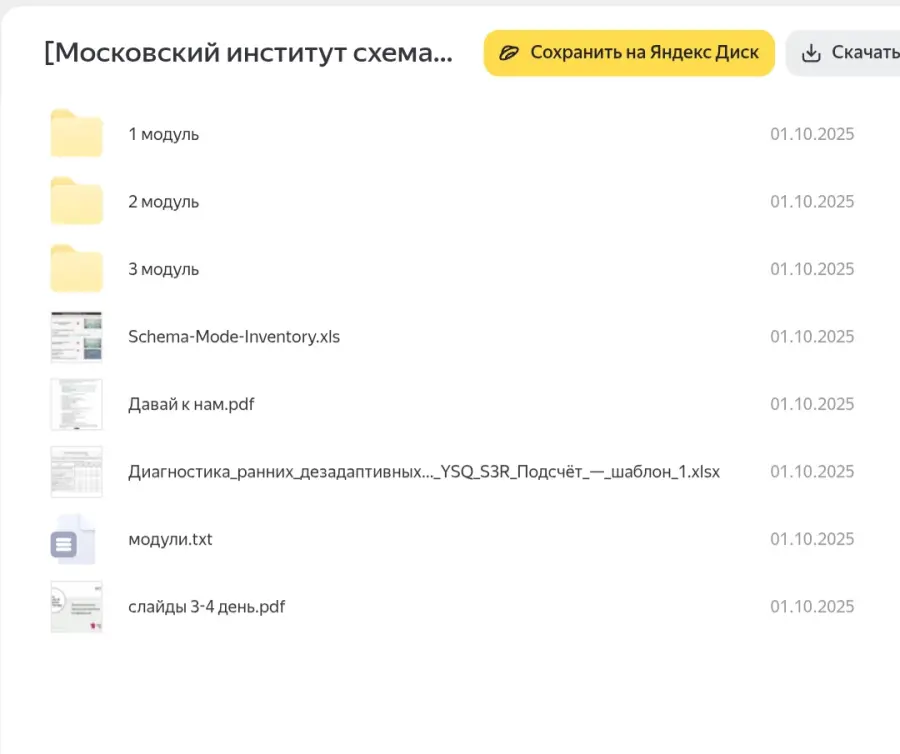Click the download arrow icon
Screen dimensions: 900x754
click(811, 53)
